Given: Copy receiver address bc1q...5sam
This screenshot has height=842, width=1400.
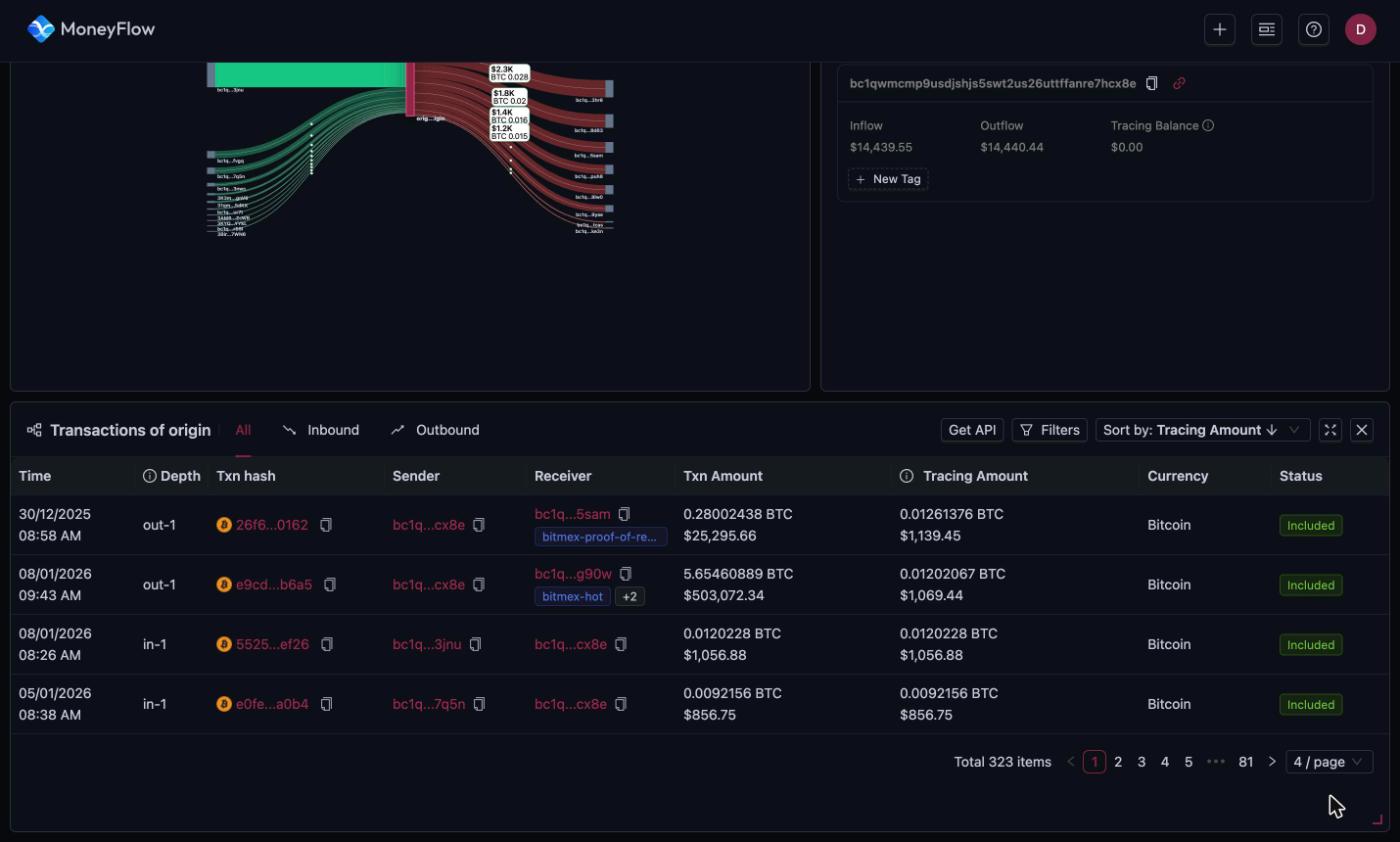Looking at the screenshot, I should [x=624, y=514].
